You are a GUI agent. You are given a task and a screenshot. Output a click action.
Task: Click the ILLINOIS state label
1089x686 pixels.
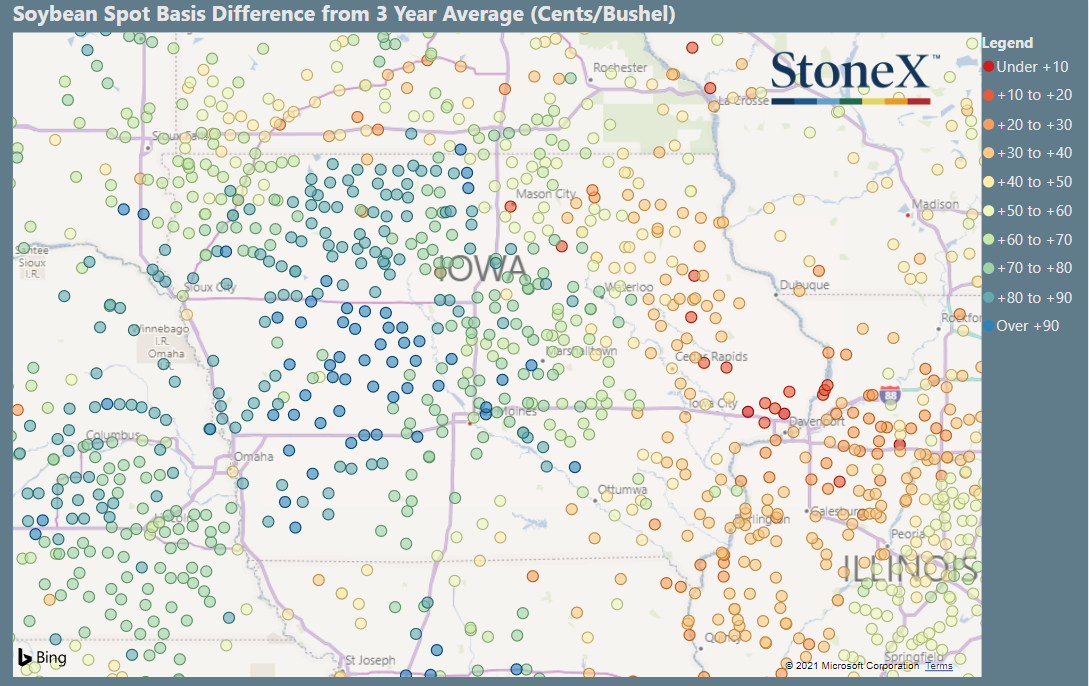(910, 569)
